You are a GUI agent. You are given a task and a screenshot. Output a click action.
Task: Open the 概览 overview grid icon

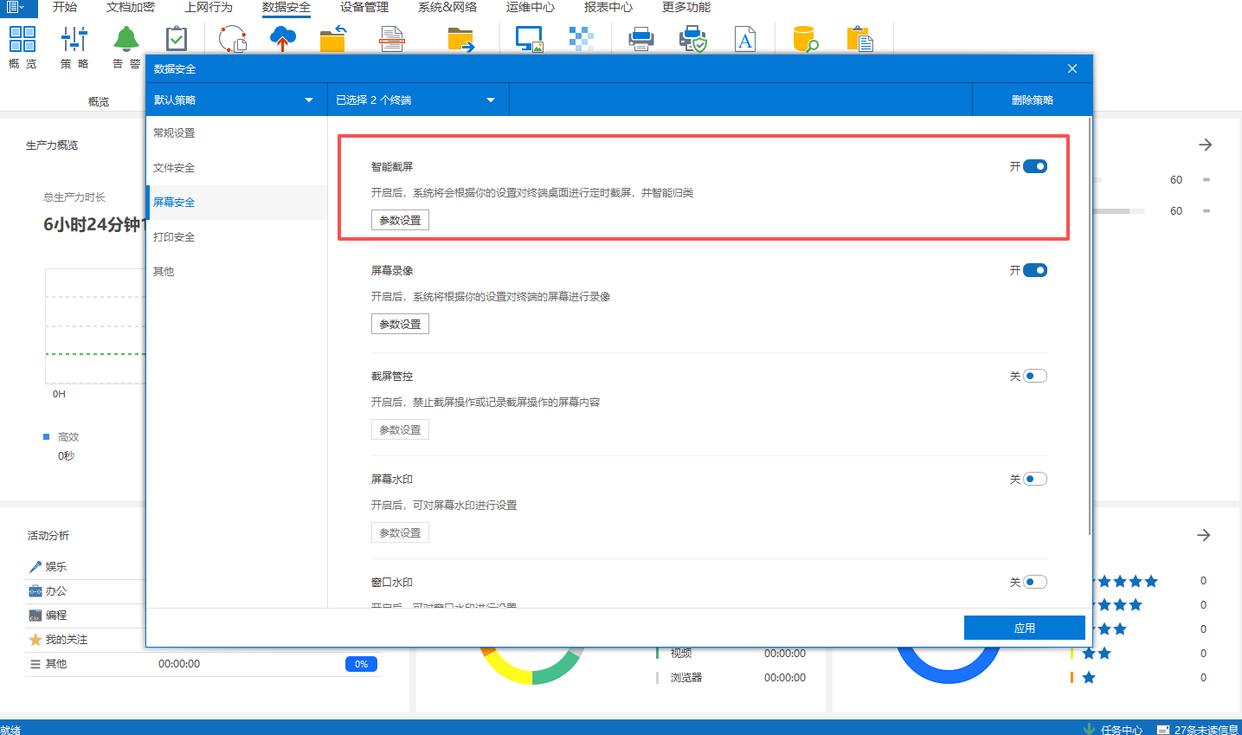coord(22,41)
